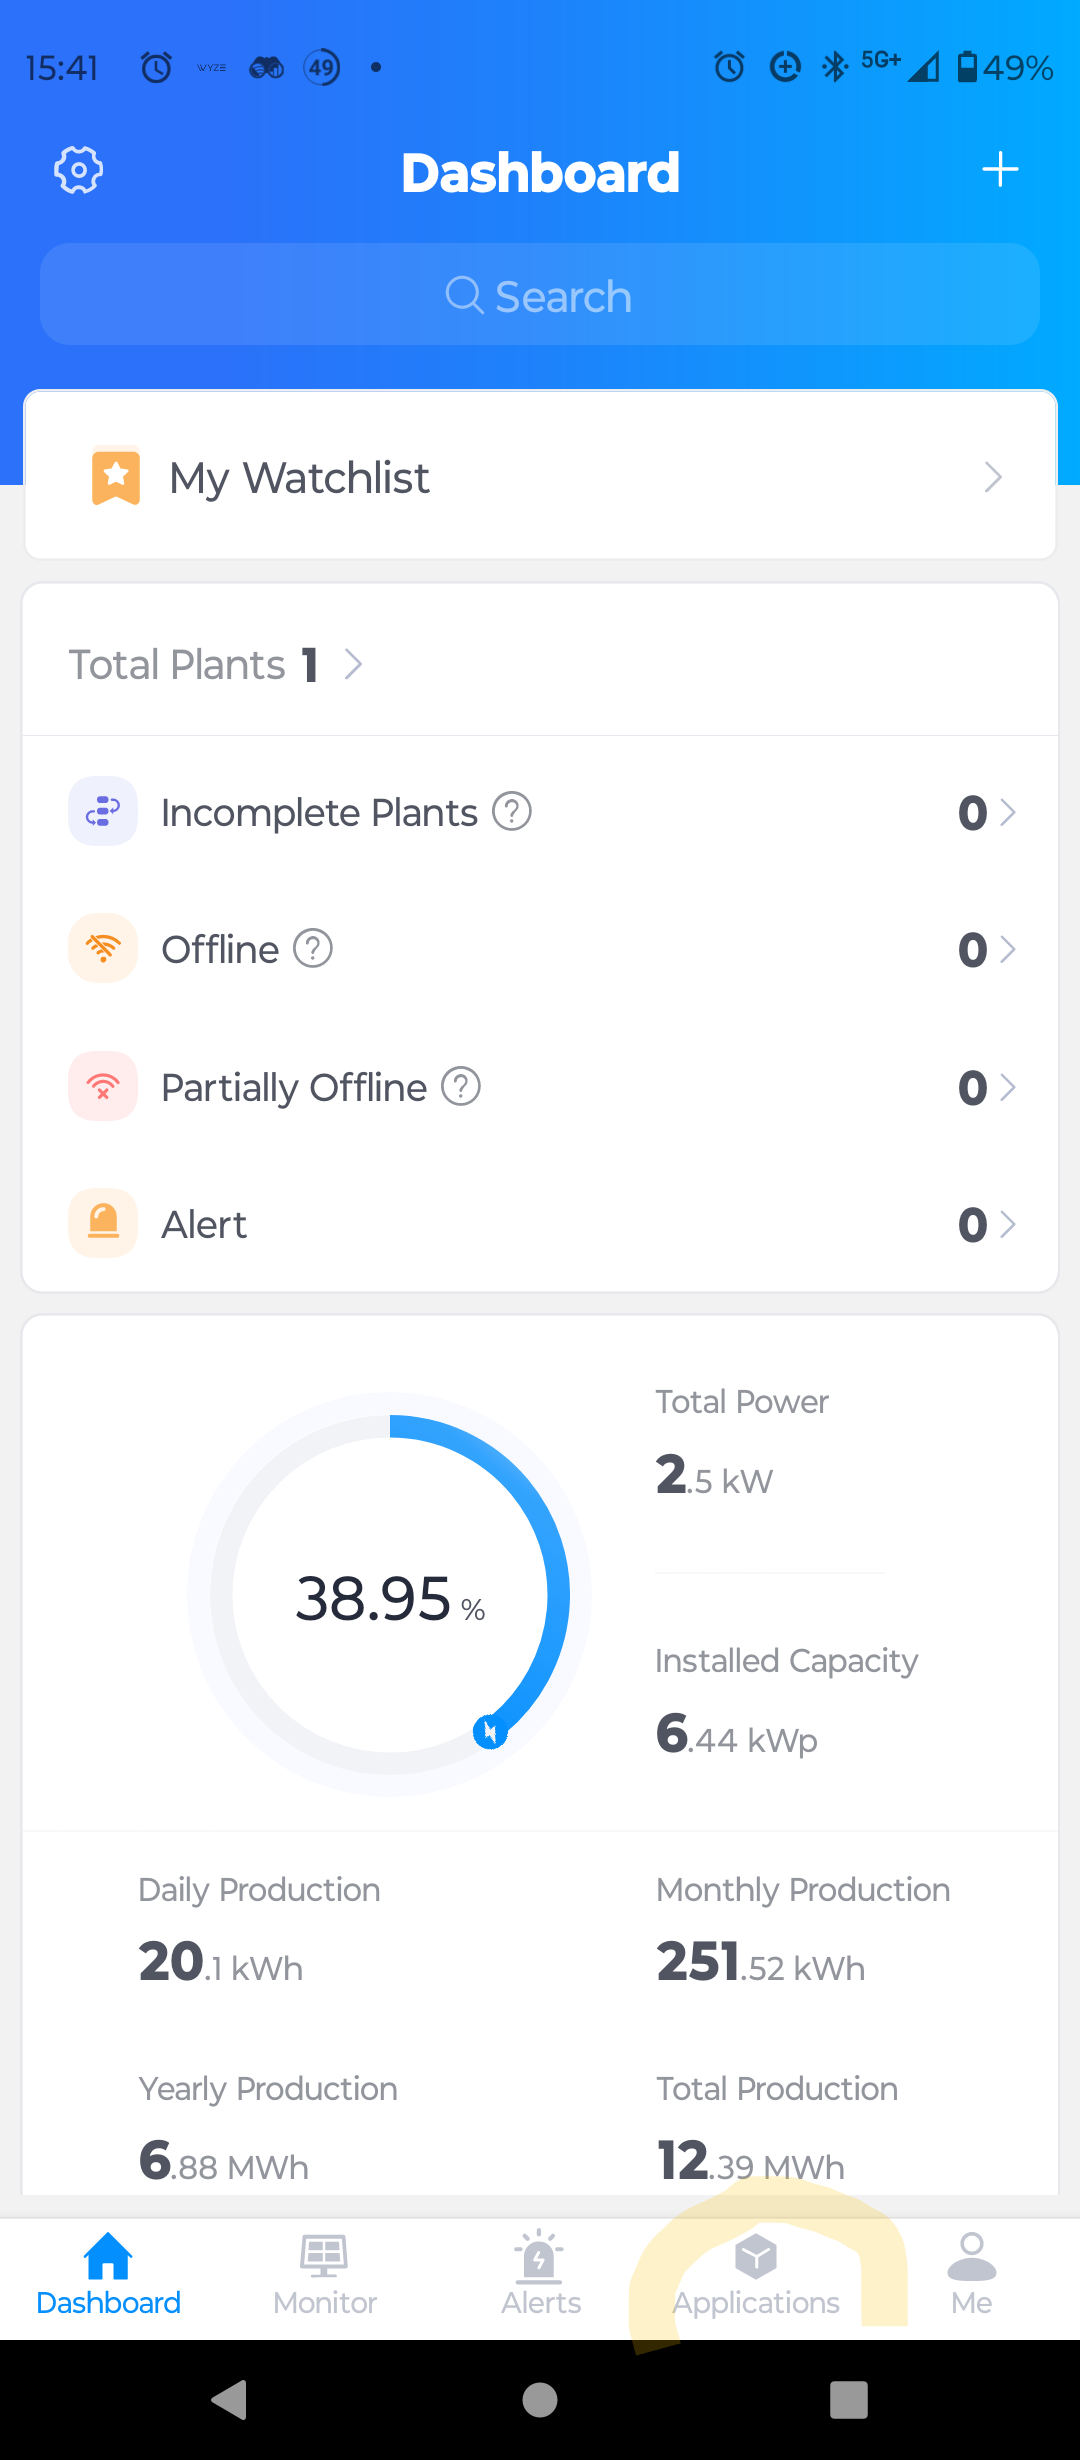This screenshot has height=2460, width=1080.
Task: Open settings via the gear icon
Action: point(78,170)
